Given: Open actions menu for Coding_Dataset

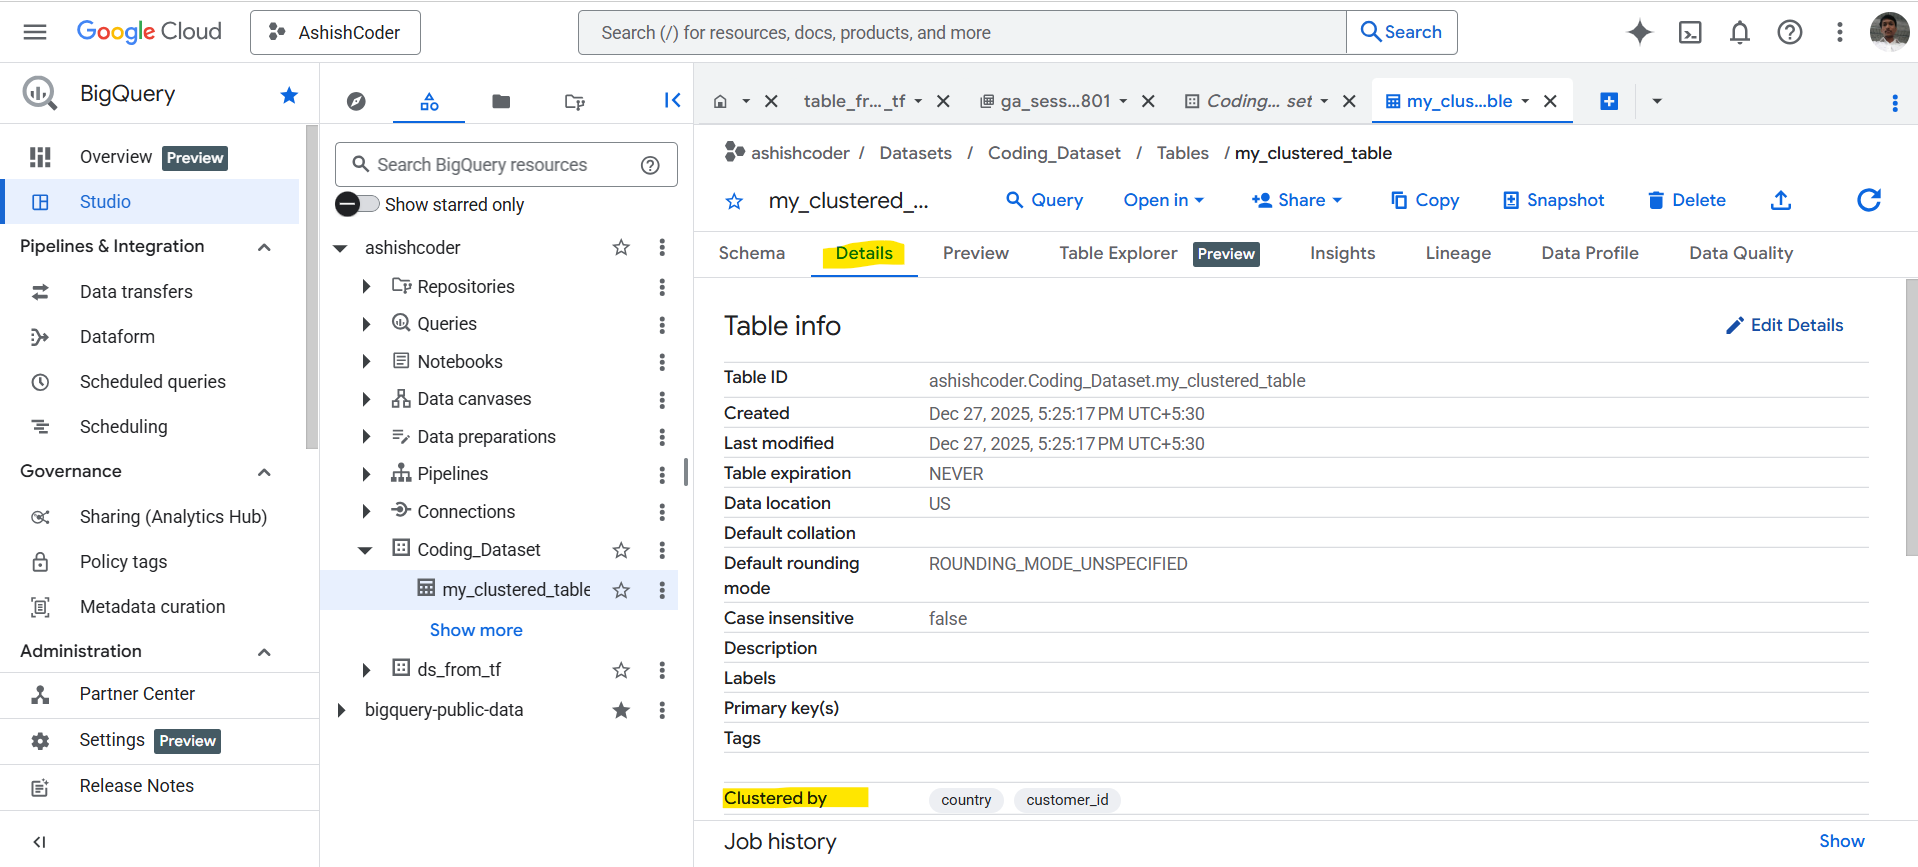Looking at the screenshot, I should 662,550.
